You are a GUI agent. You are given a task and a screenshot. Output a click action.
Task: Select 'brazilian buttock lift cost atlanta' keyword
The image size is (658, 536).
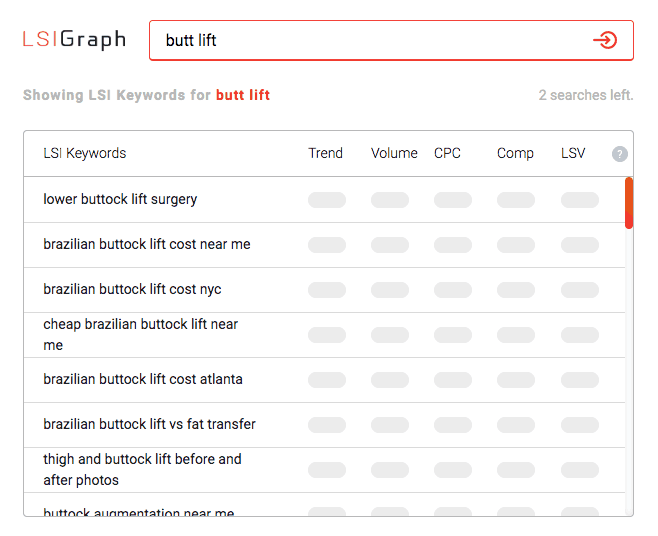coord(143,379)
